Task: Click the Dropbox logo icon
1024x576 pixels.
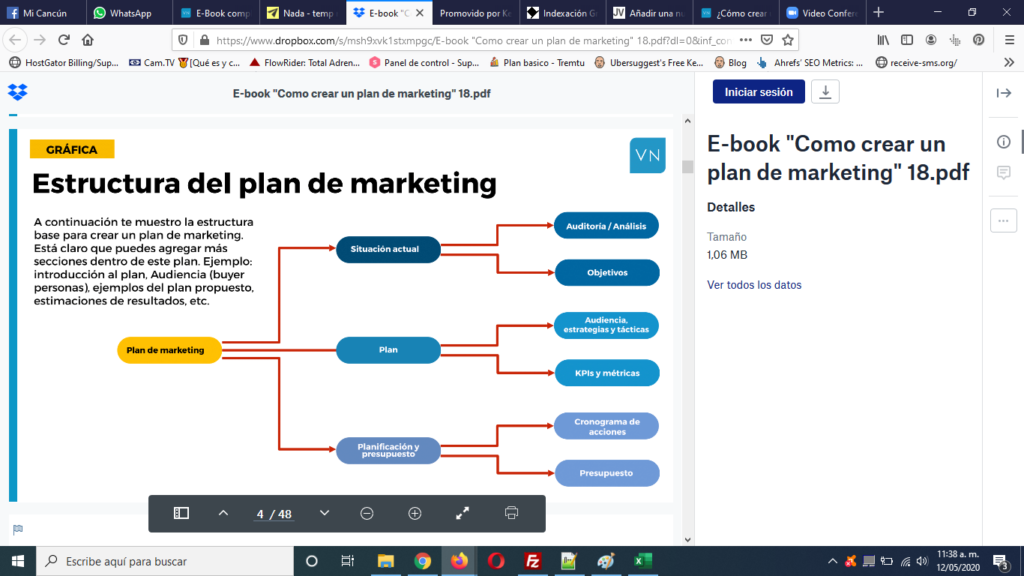Action: 17,93
